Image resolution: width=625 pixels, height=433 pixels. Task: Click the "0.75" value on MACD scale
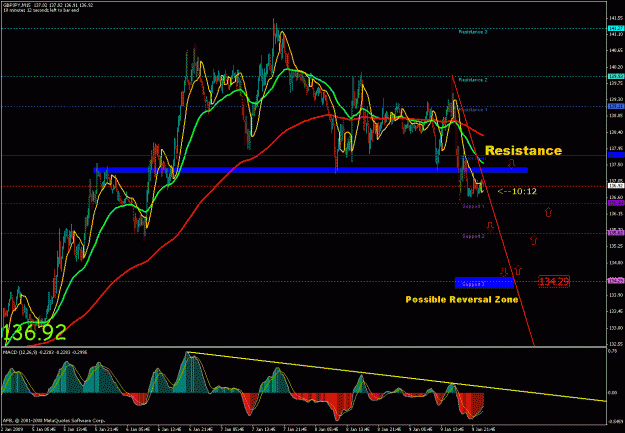coord(612,351)
